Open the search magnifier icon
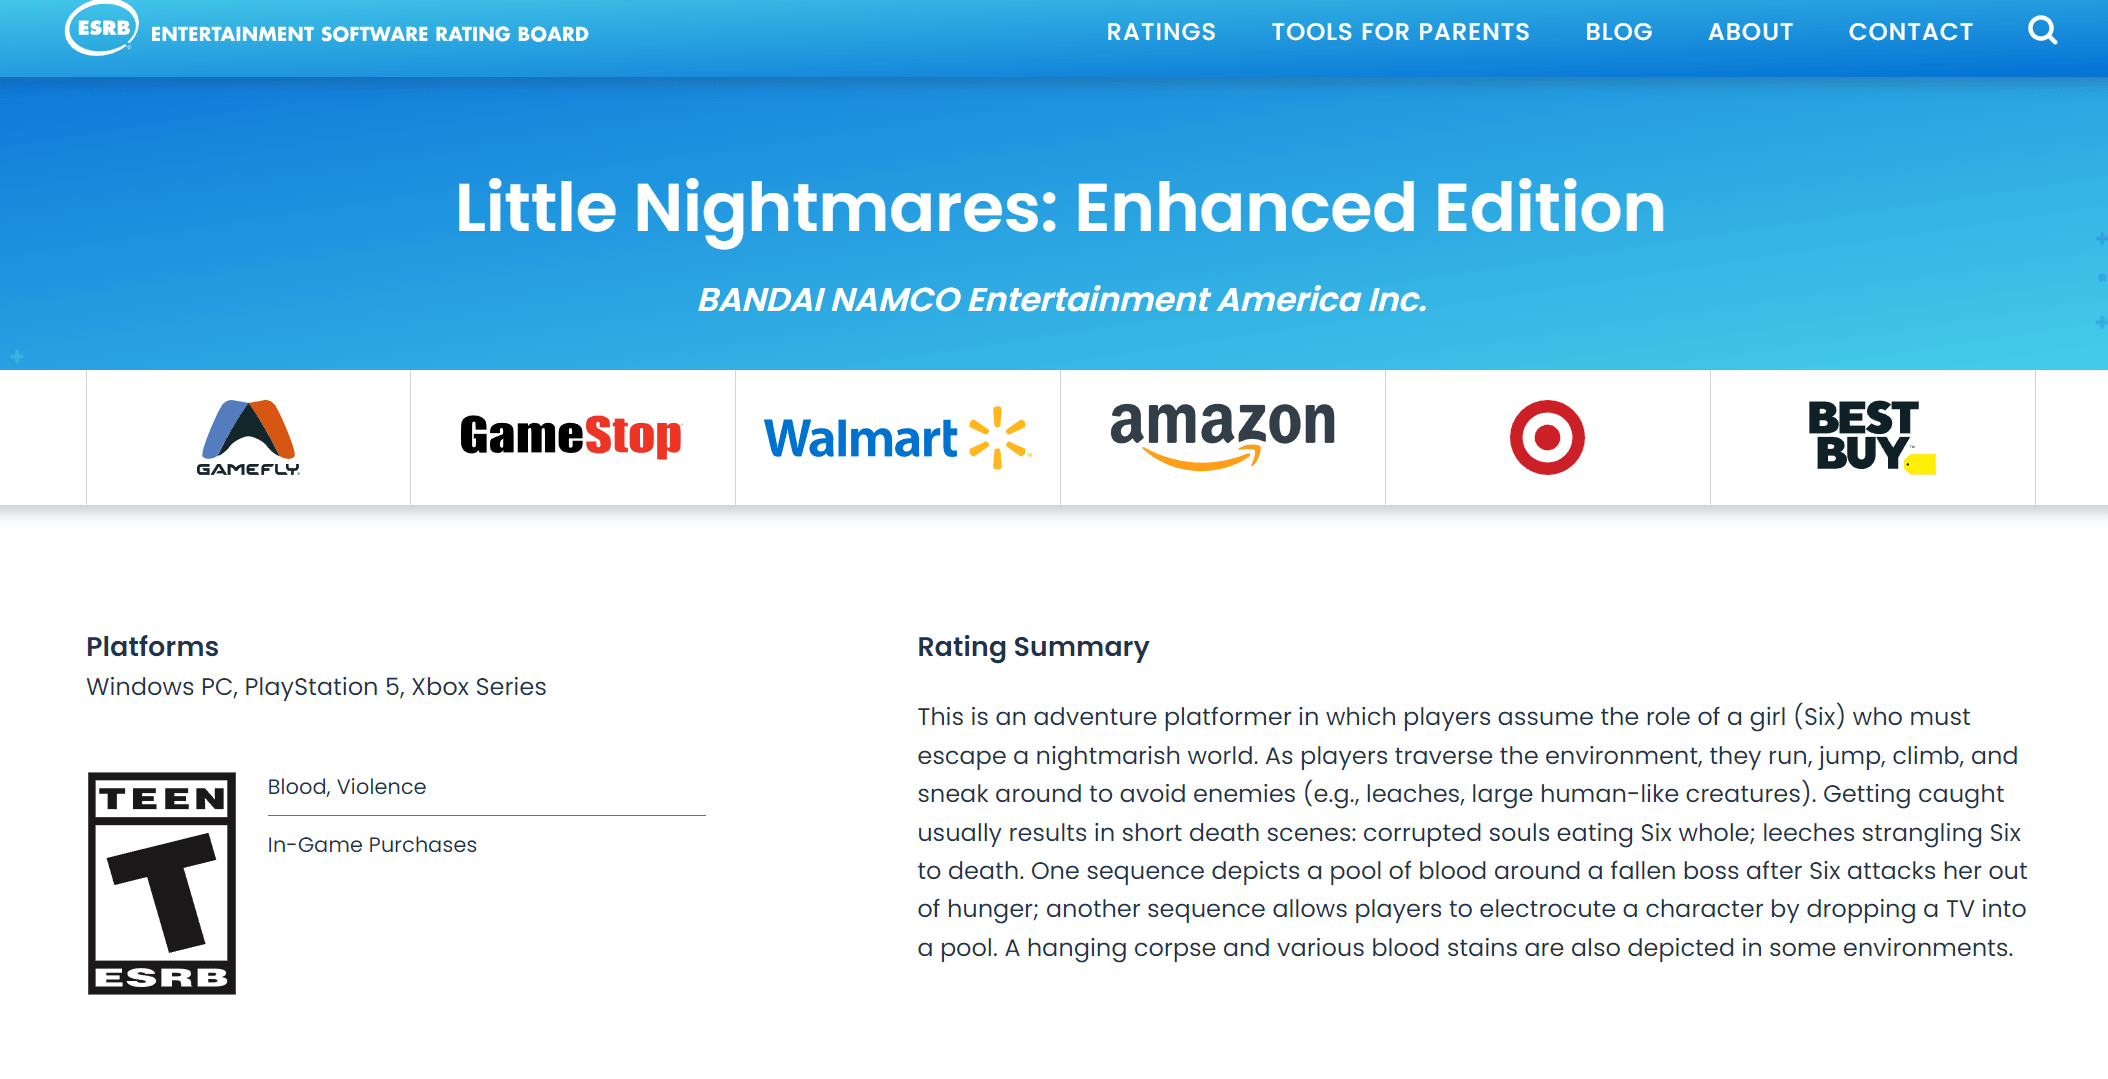2108x1079 pixels. (2042, 31)
